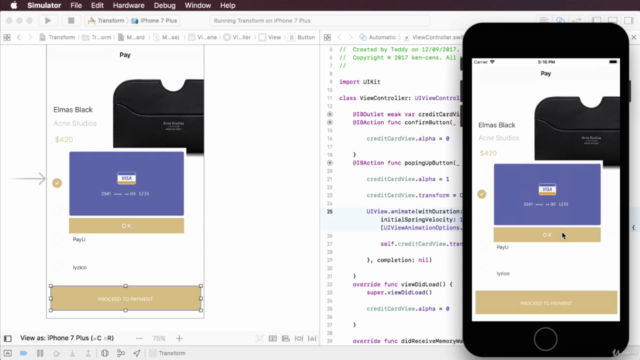The width and height of the screenshot is (640, 360).
Task: Open the Simulator menu
Action: click(x=44, y=5)
